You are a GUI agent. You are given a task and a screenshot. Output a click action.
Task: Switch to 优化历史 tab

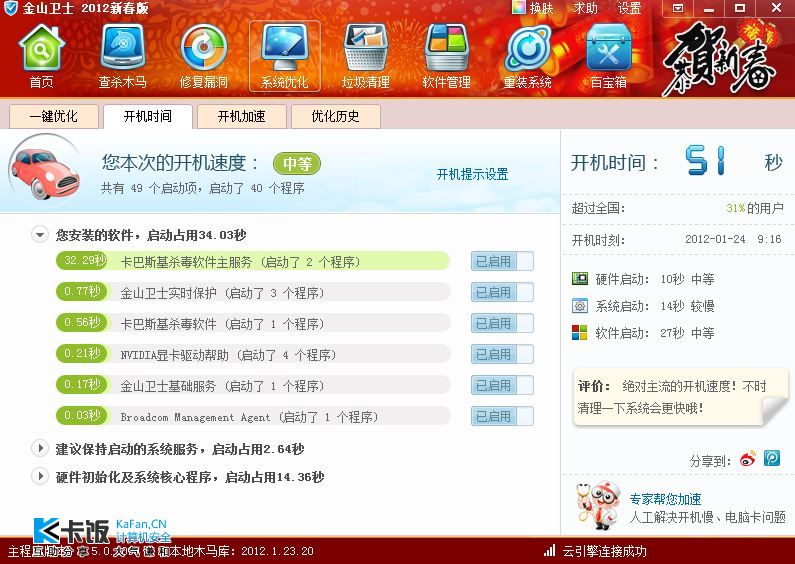point(335,117)
